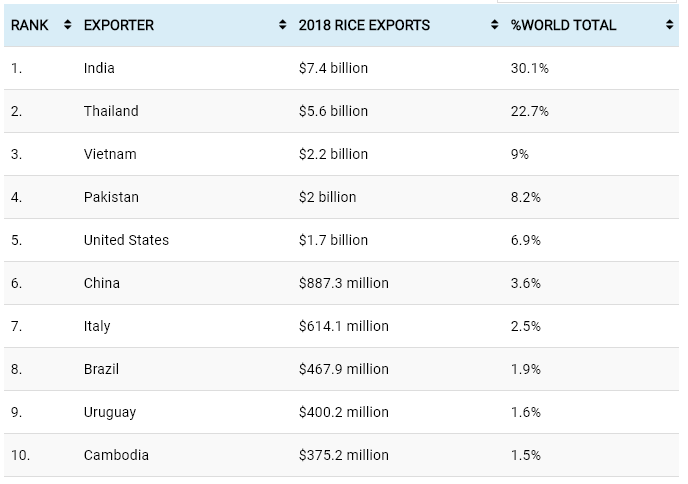Click the 30.1% world total cell
The height and width of the screenshot is (484, 688).
[x=529, y=68]
